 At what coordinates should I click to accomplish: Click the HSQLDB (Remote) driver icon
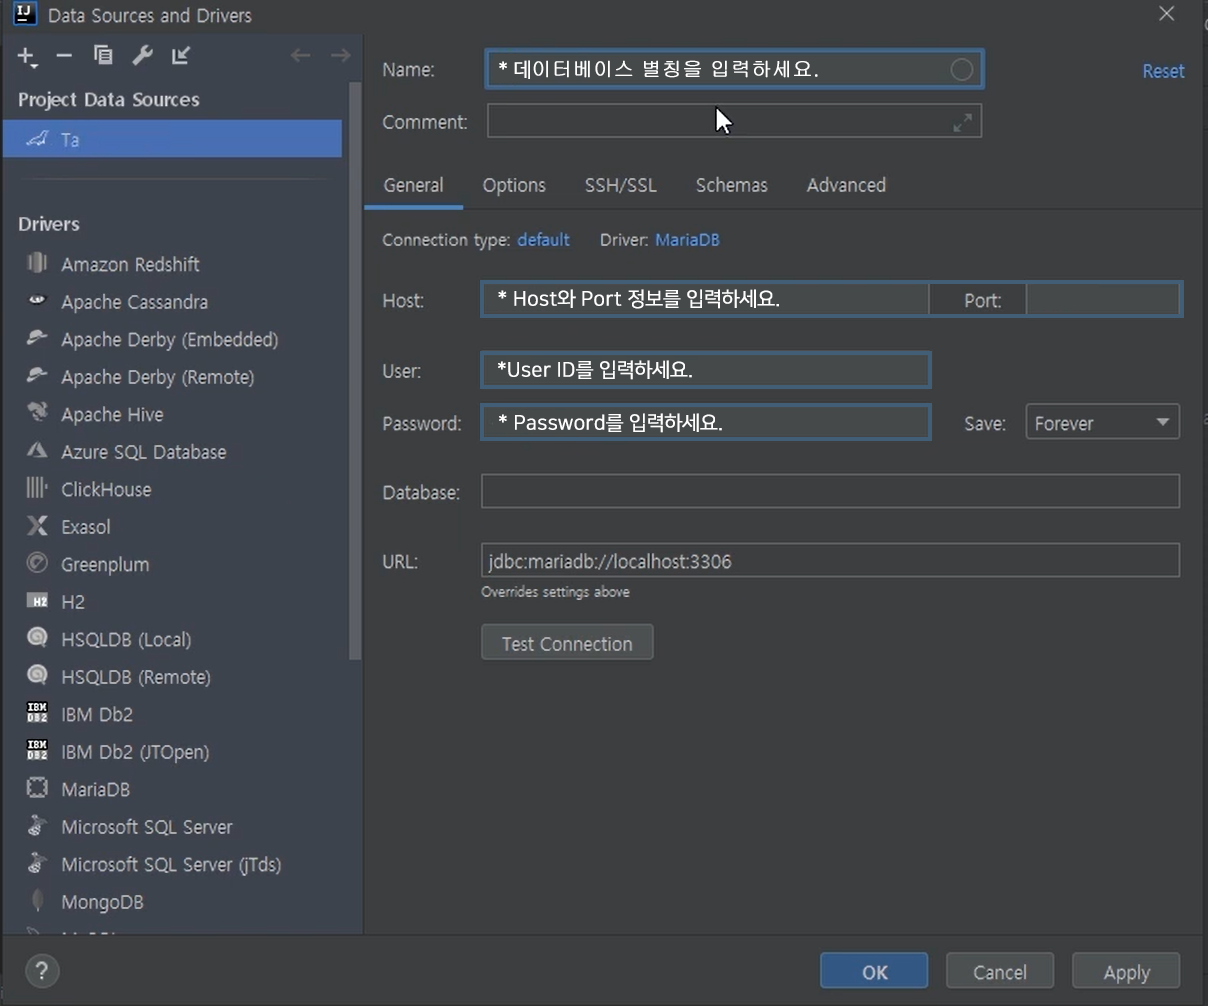[x=37, y=676]
